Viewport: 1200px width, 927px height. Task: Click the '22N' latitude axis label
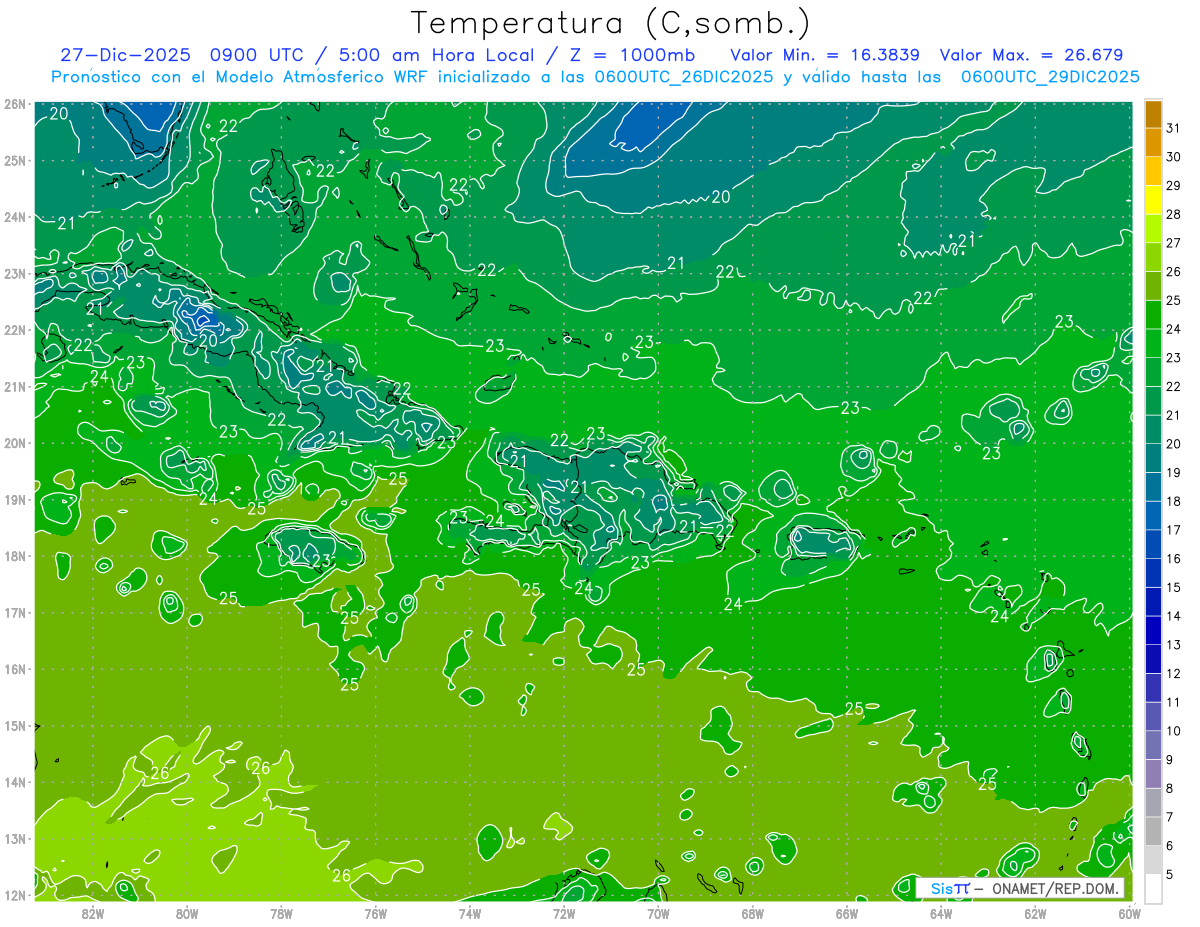(x=15, y=329)
